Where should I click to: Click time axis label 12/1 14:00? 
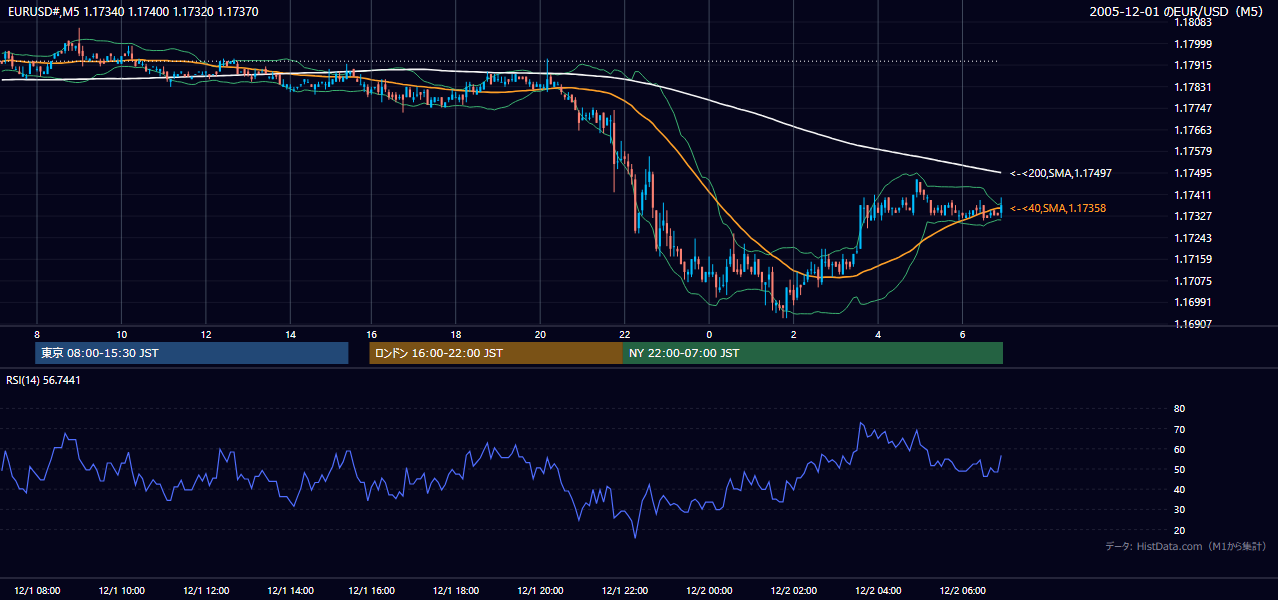pos(290,590)
